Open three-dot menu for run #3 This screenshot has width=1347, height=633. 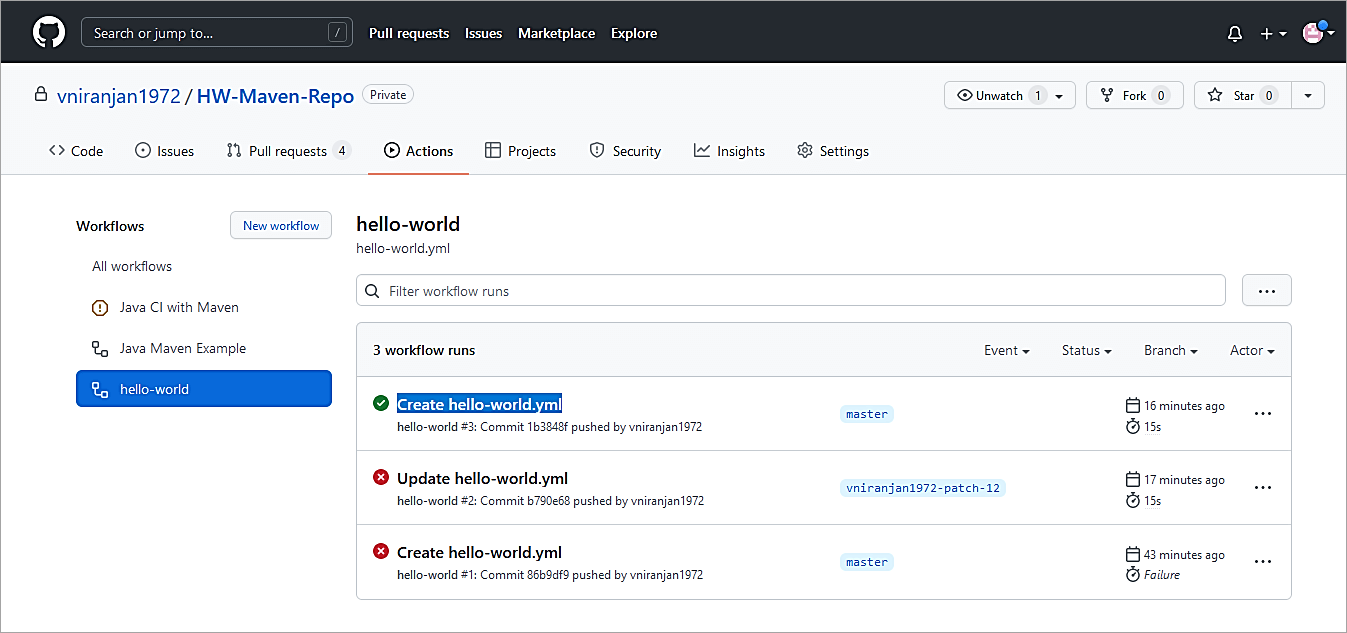tap(1262, 414)
